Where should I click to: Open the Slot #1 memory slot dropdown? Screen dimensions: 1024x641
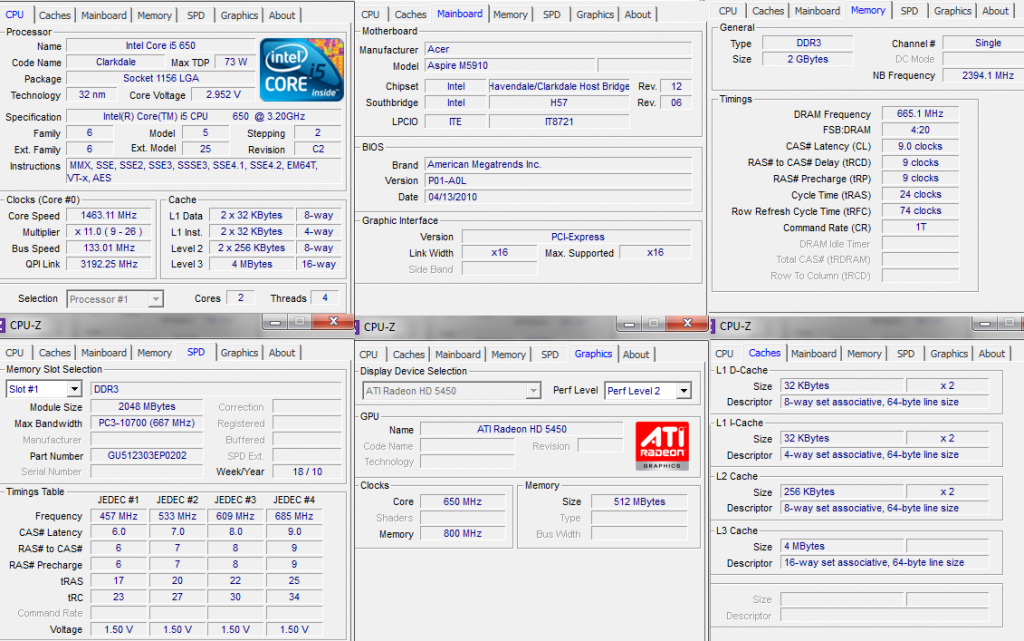(x=74, y=389)
